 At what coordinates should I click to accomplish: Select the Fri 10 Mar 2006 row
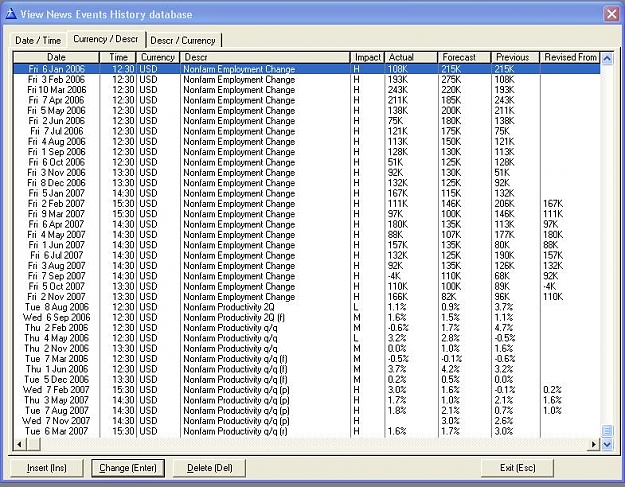pos(307,90)
